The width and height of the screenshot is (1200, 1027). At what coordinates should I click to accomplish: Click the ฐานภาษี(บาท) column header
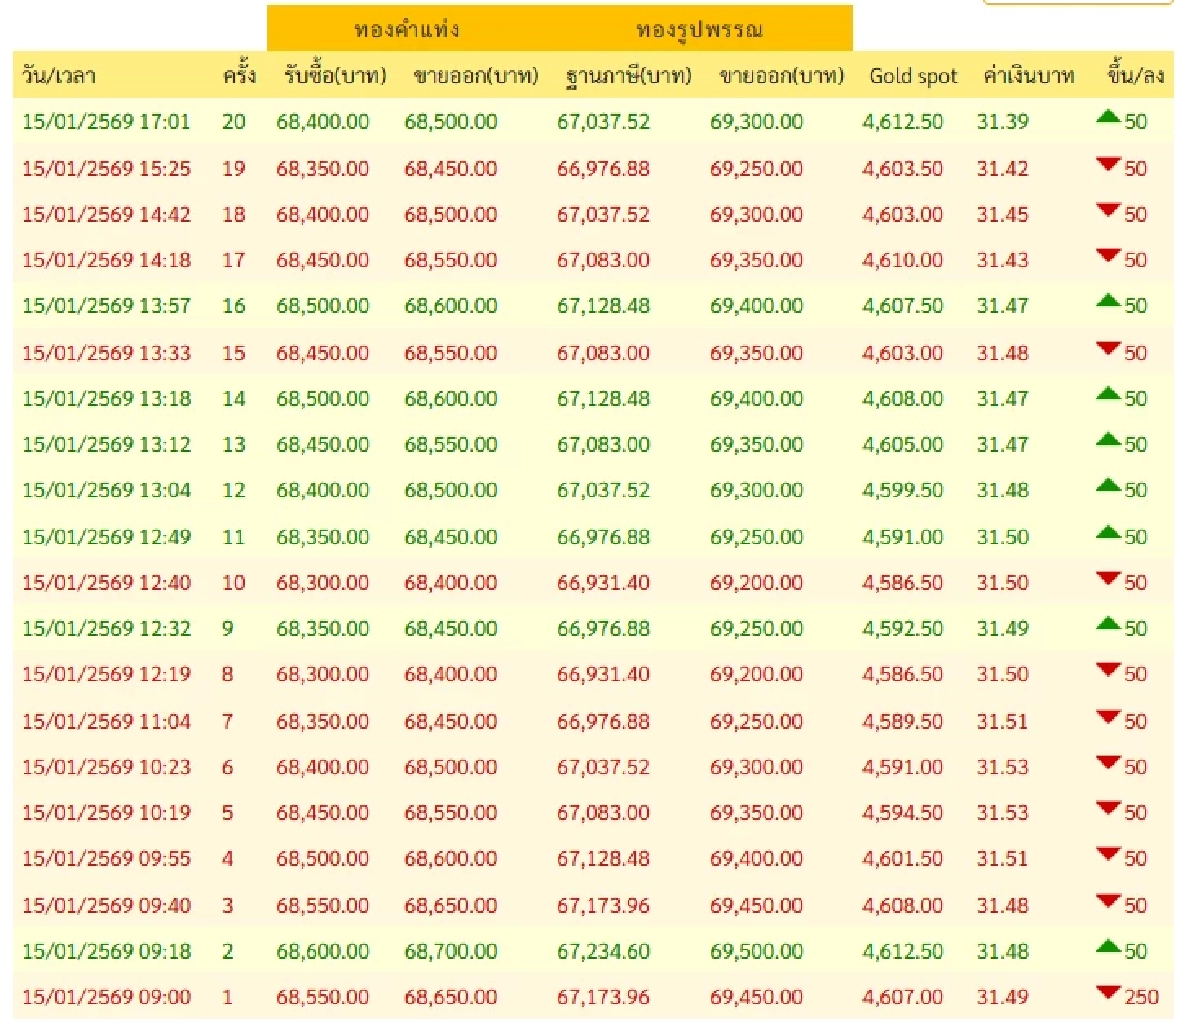point(628,76)
